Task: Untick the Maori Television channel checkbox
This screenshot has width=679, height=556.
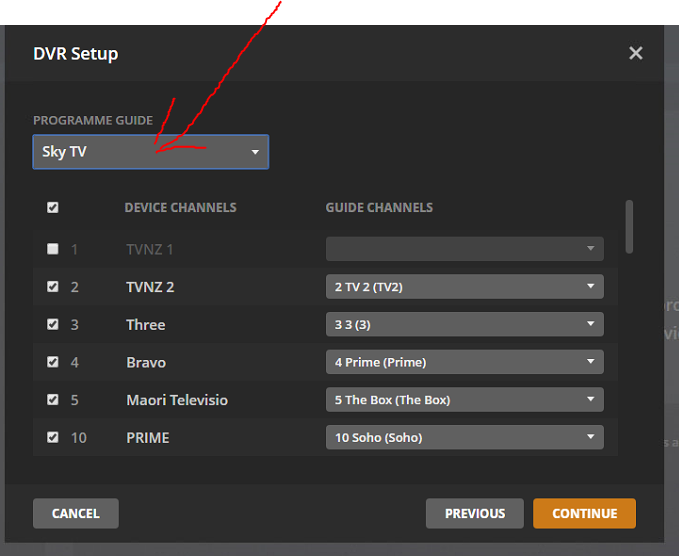Action: pos(53,400)
